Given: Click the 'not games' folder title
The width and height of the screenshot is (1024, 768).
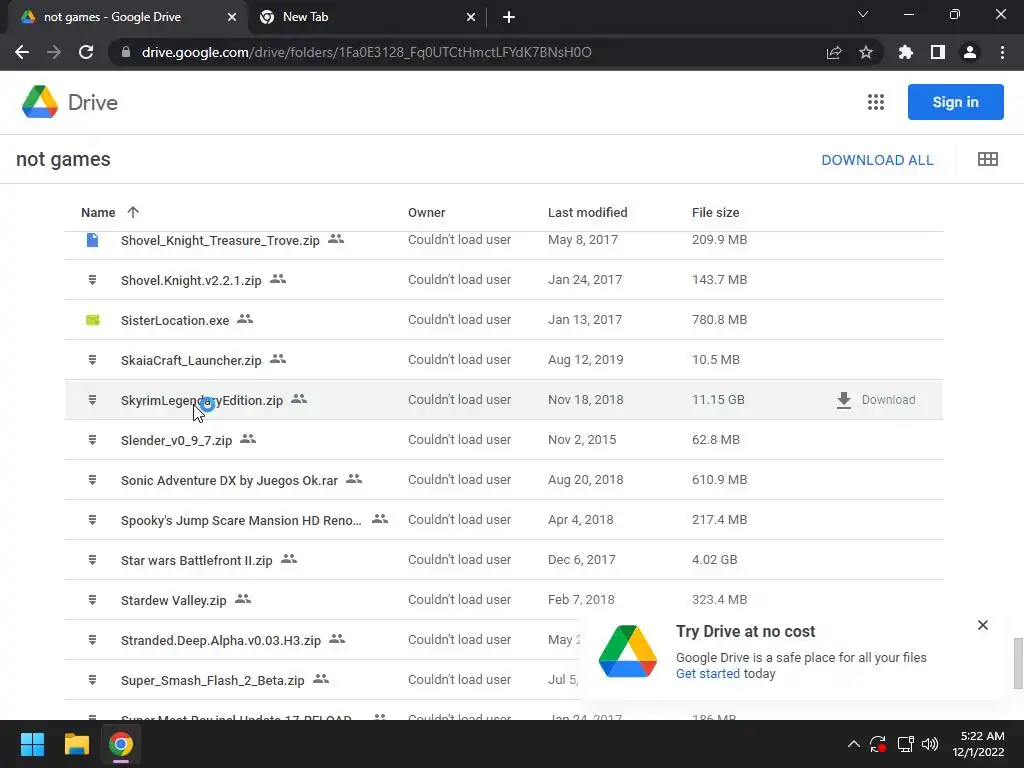Looking at the screenshot, I should [x=63, y=159].
